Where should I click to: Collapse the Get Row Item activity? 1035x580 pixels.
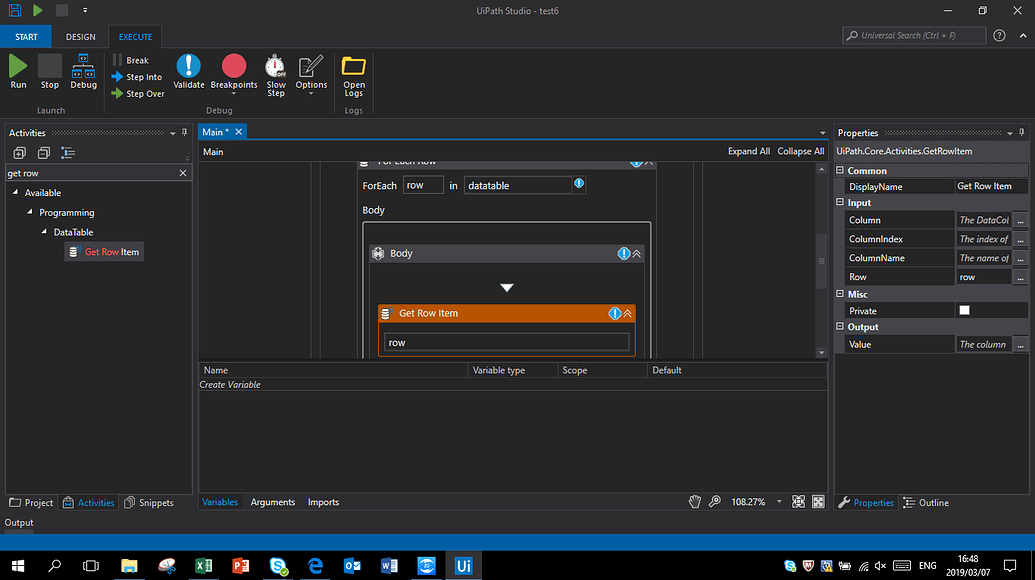tap(628, 313)
